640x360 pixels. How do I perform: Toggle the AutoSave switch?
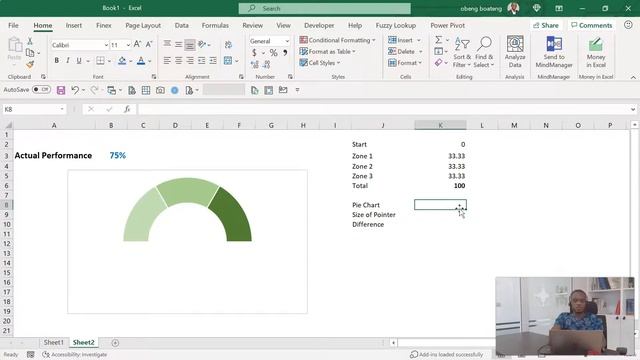tap(41, 89)
